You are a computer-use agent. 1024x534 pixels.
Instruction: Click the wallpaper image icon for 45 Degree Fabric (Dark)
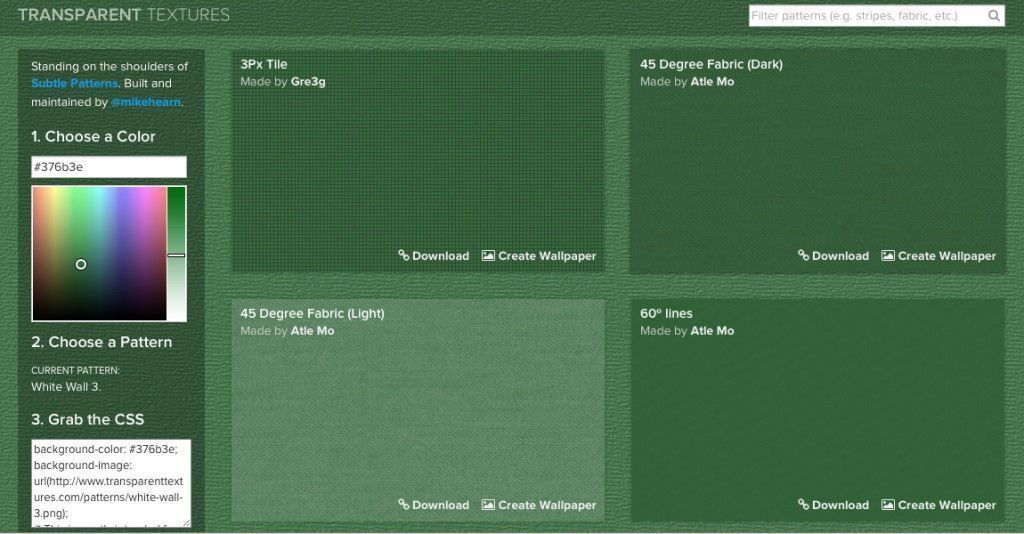(x=888, y=255)
